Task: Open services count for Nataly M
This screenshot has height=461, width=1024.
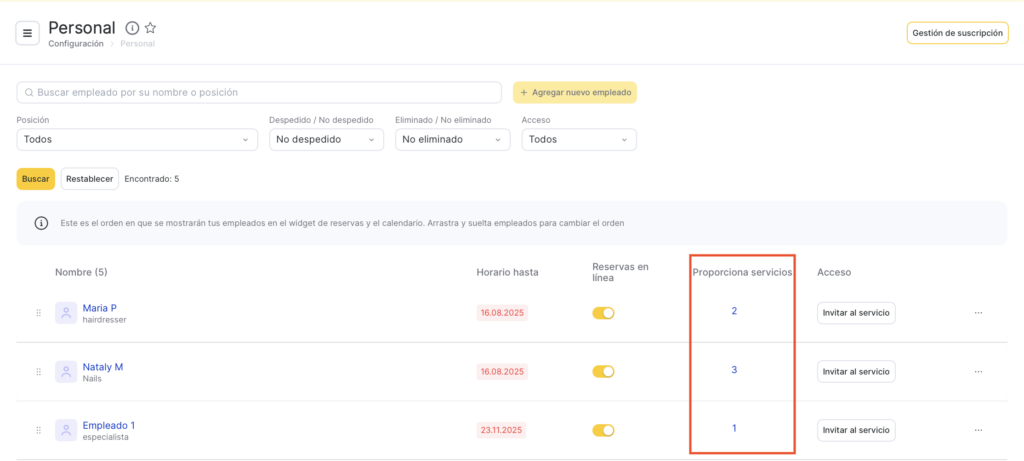Action: [734, 370]
